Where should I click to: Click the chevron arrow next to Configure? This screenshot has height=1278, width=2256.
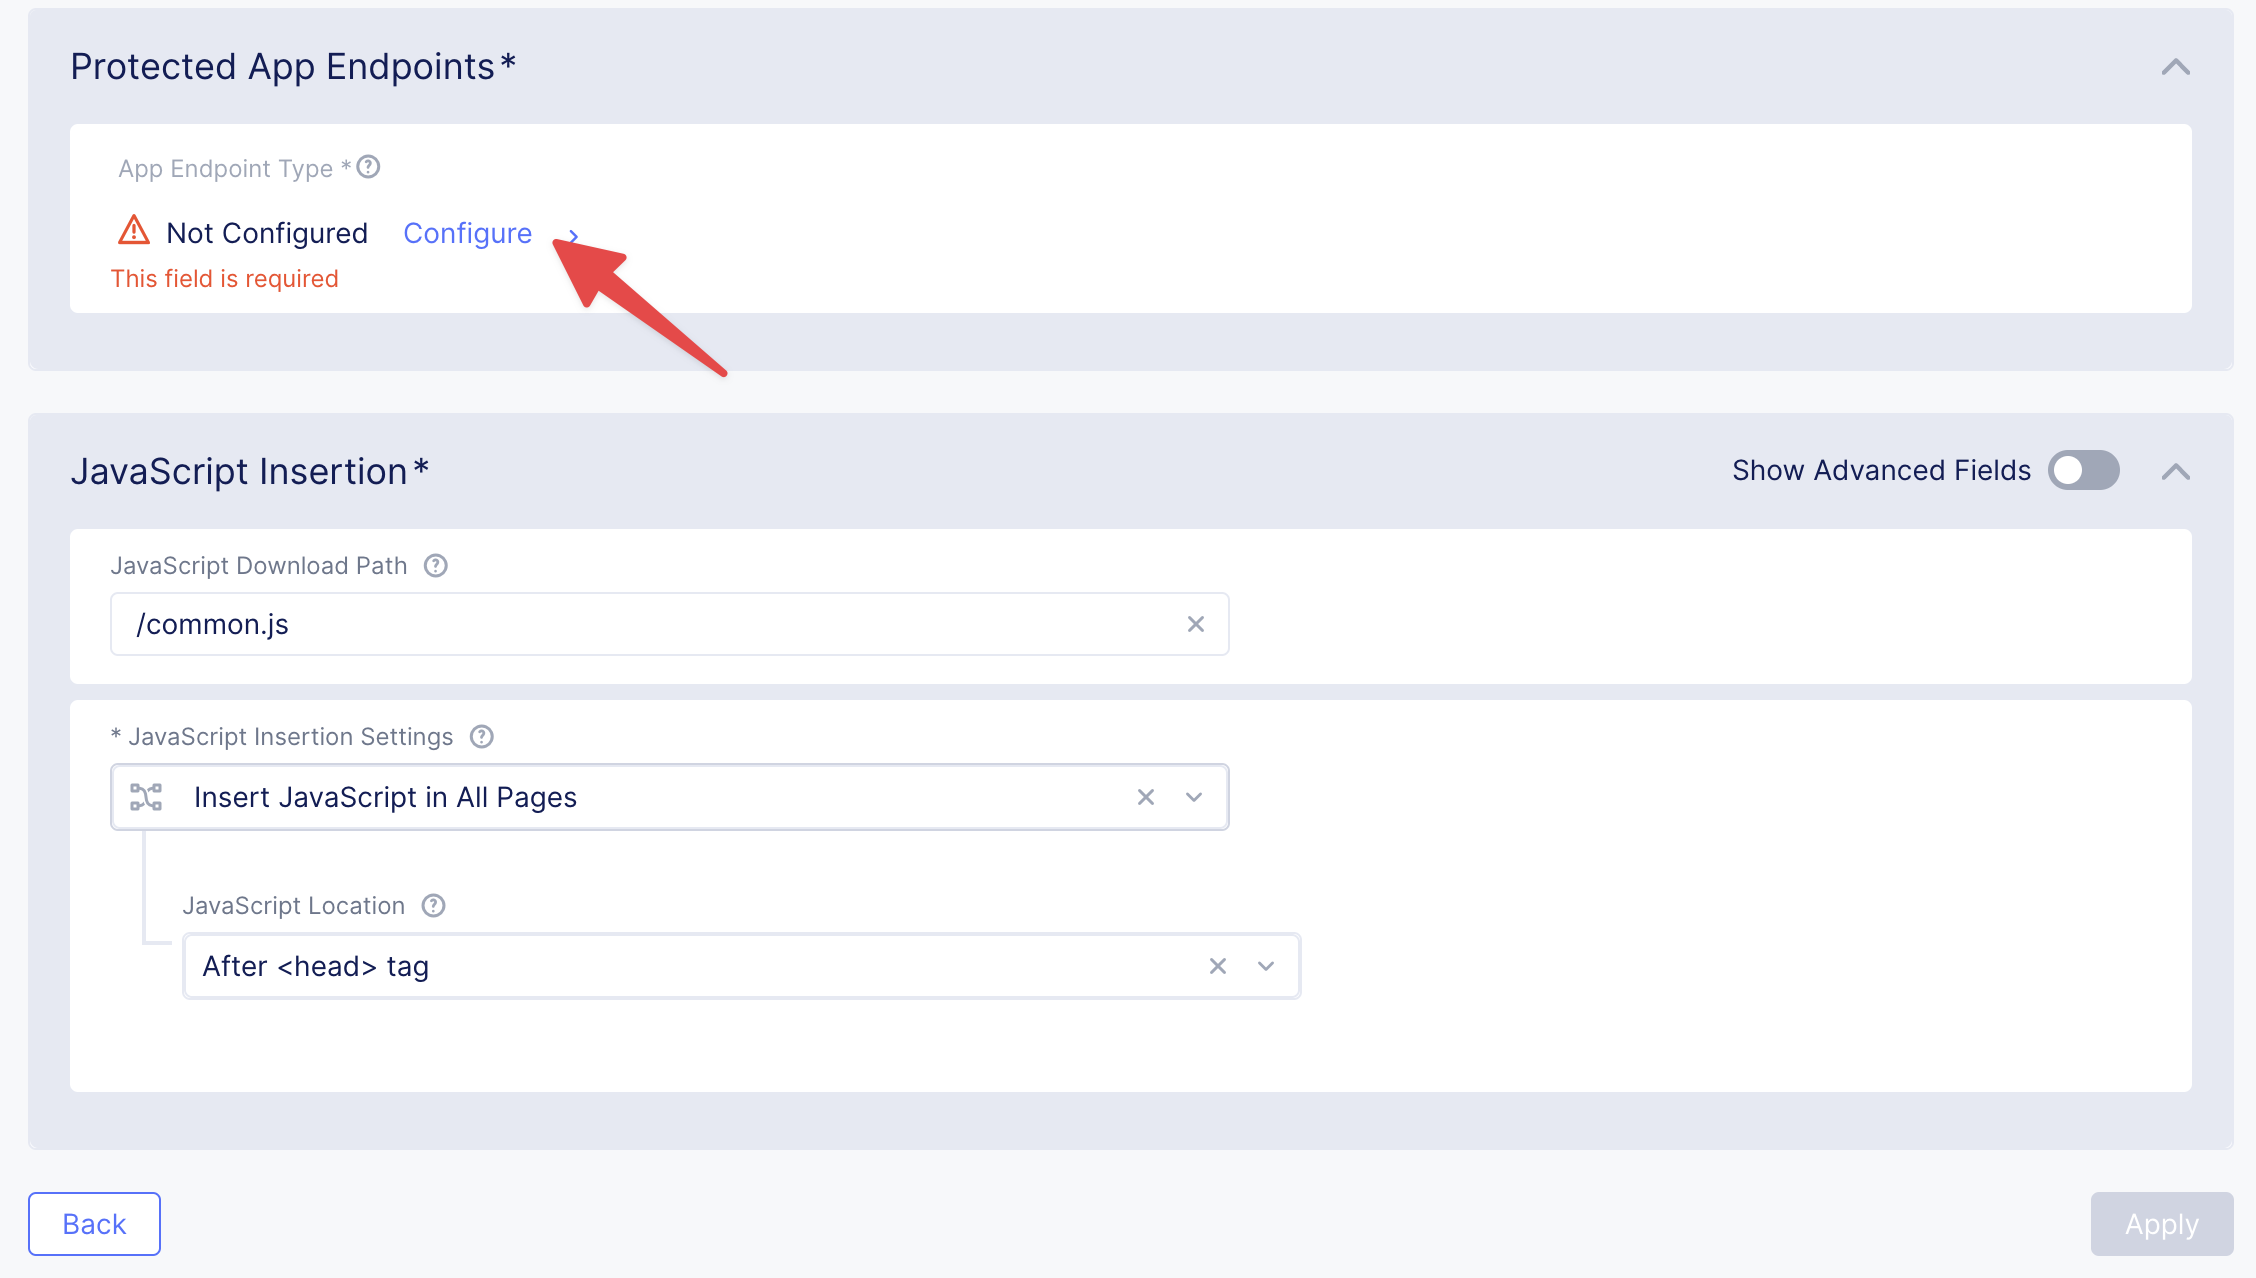click(x=573, y=236)
